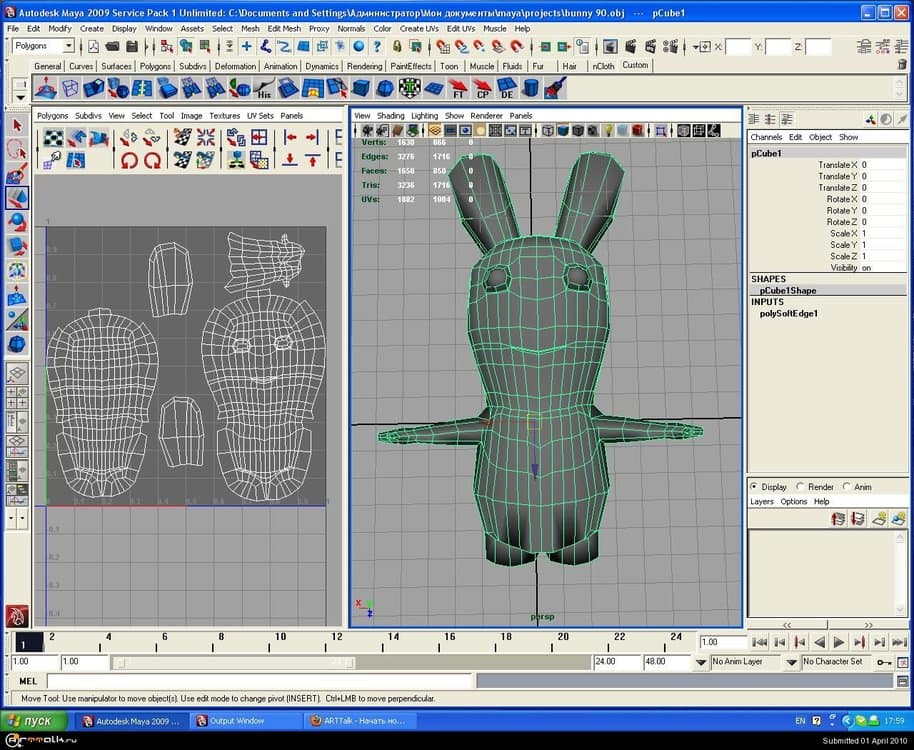914x750 pixels.
Task: Select the Lasso tool from the left toolbar
Action: tap(15, 148)
